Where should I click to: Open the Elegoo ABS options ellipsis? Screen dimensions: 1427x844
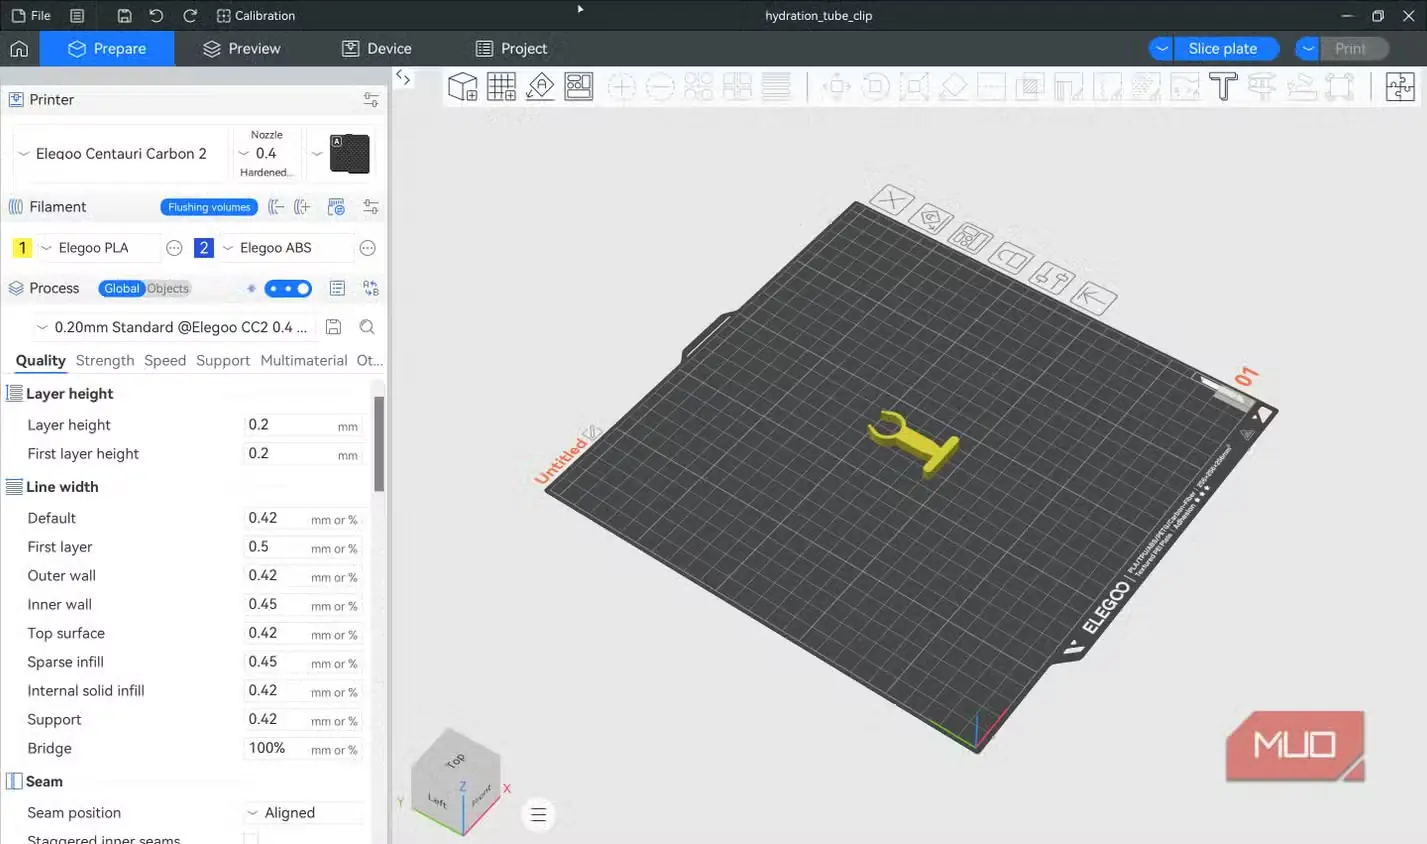pos(367,248)
